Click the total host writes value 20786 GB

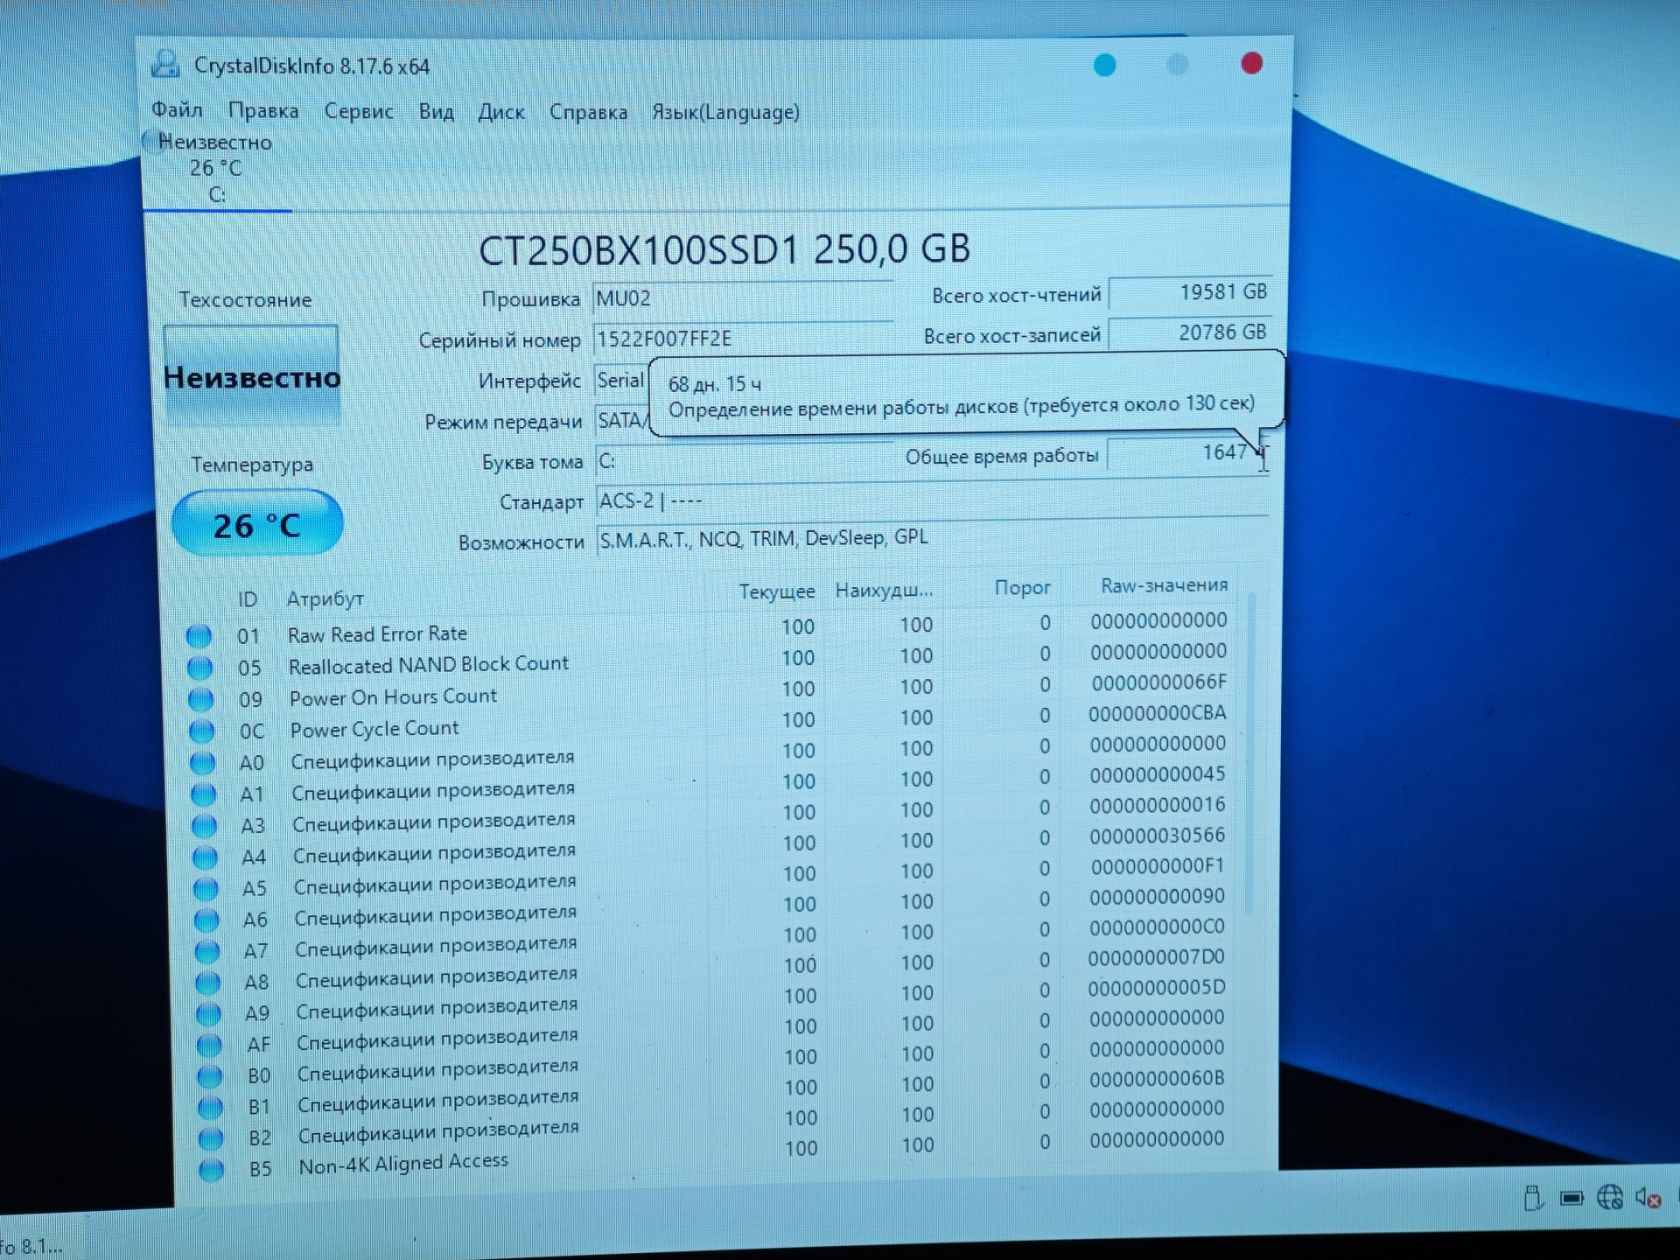pos(1190,333)
